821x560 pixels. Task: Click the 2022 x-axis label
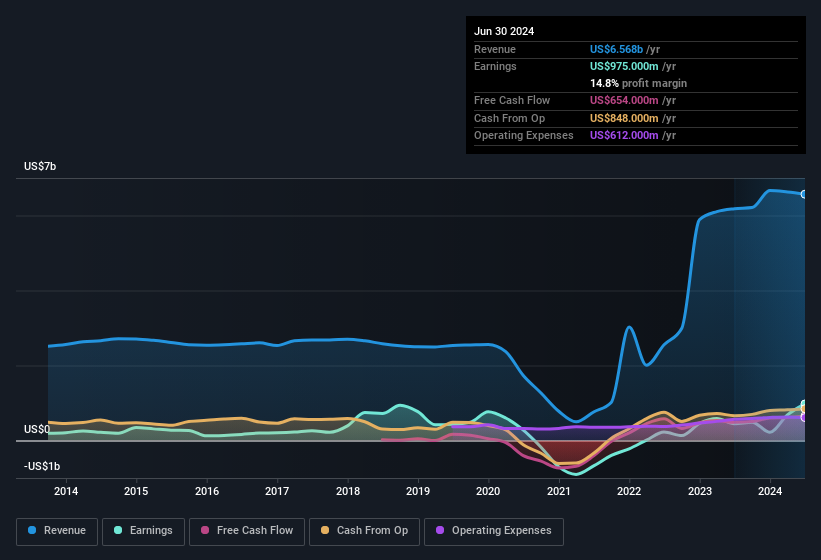pos(629,491)
